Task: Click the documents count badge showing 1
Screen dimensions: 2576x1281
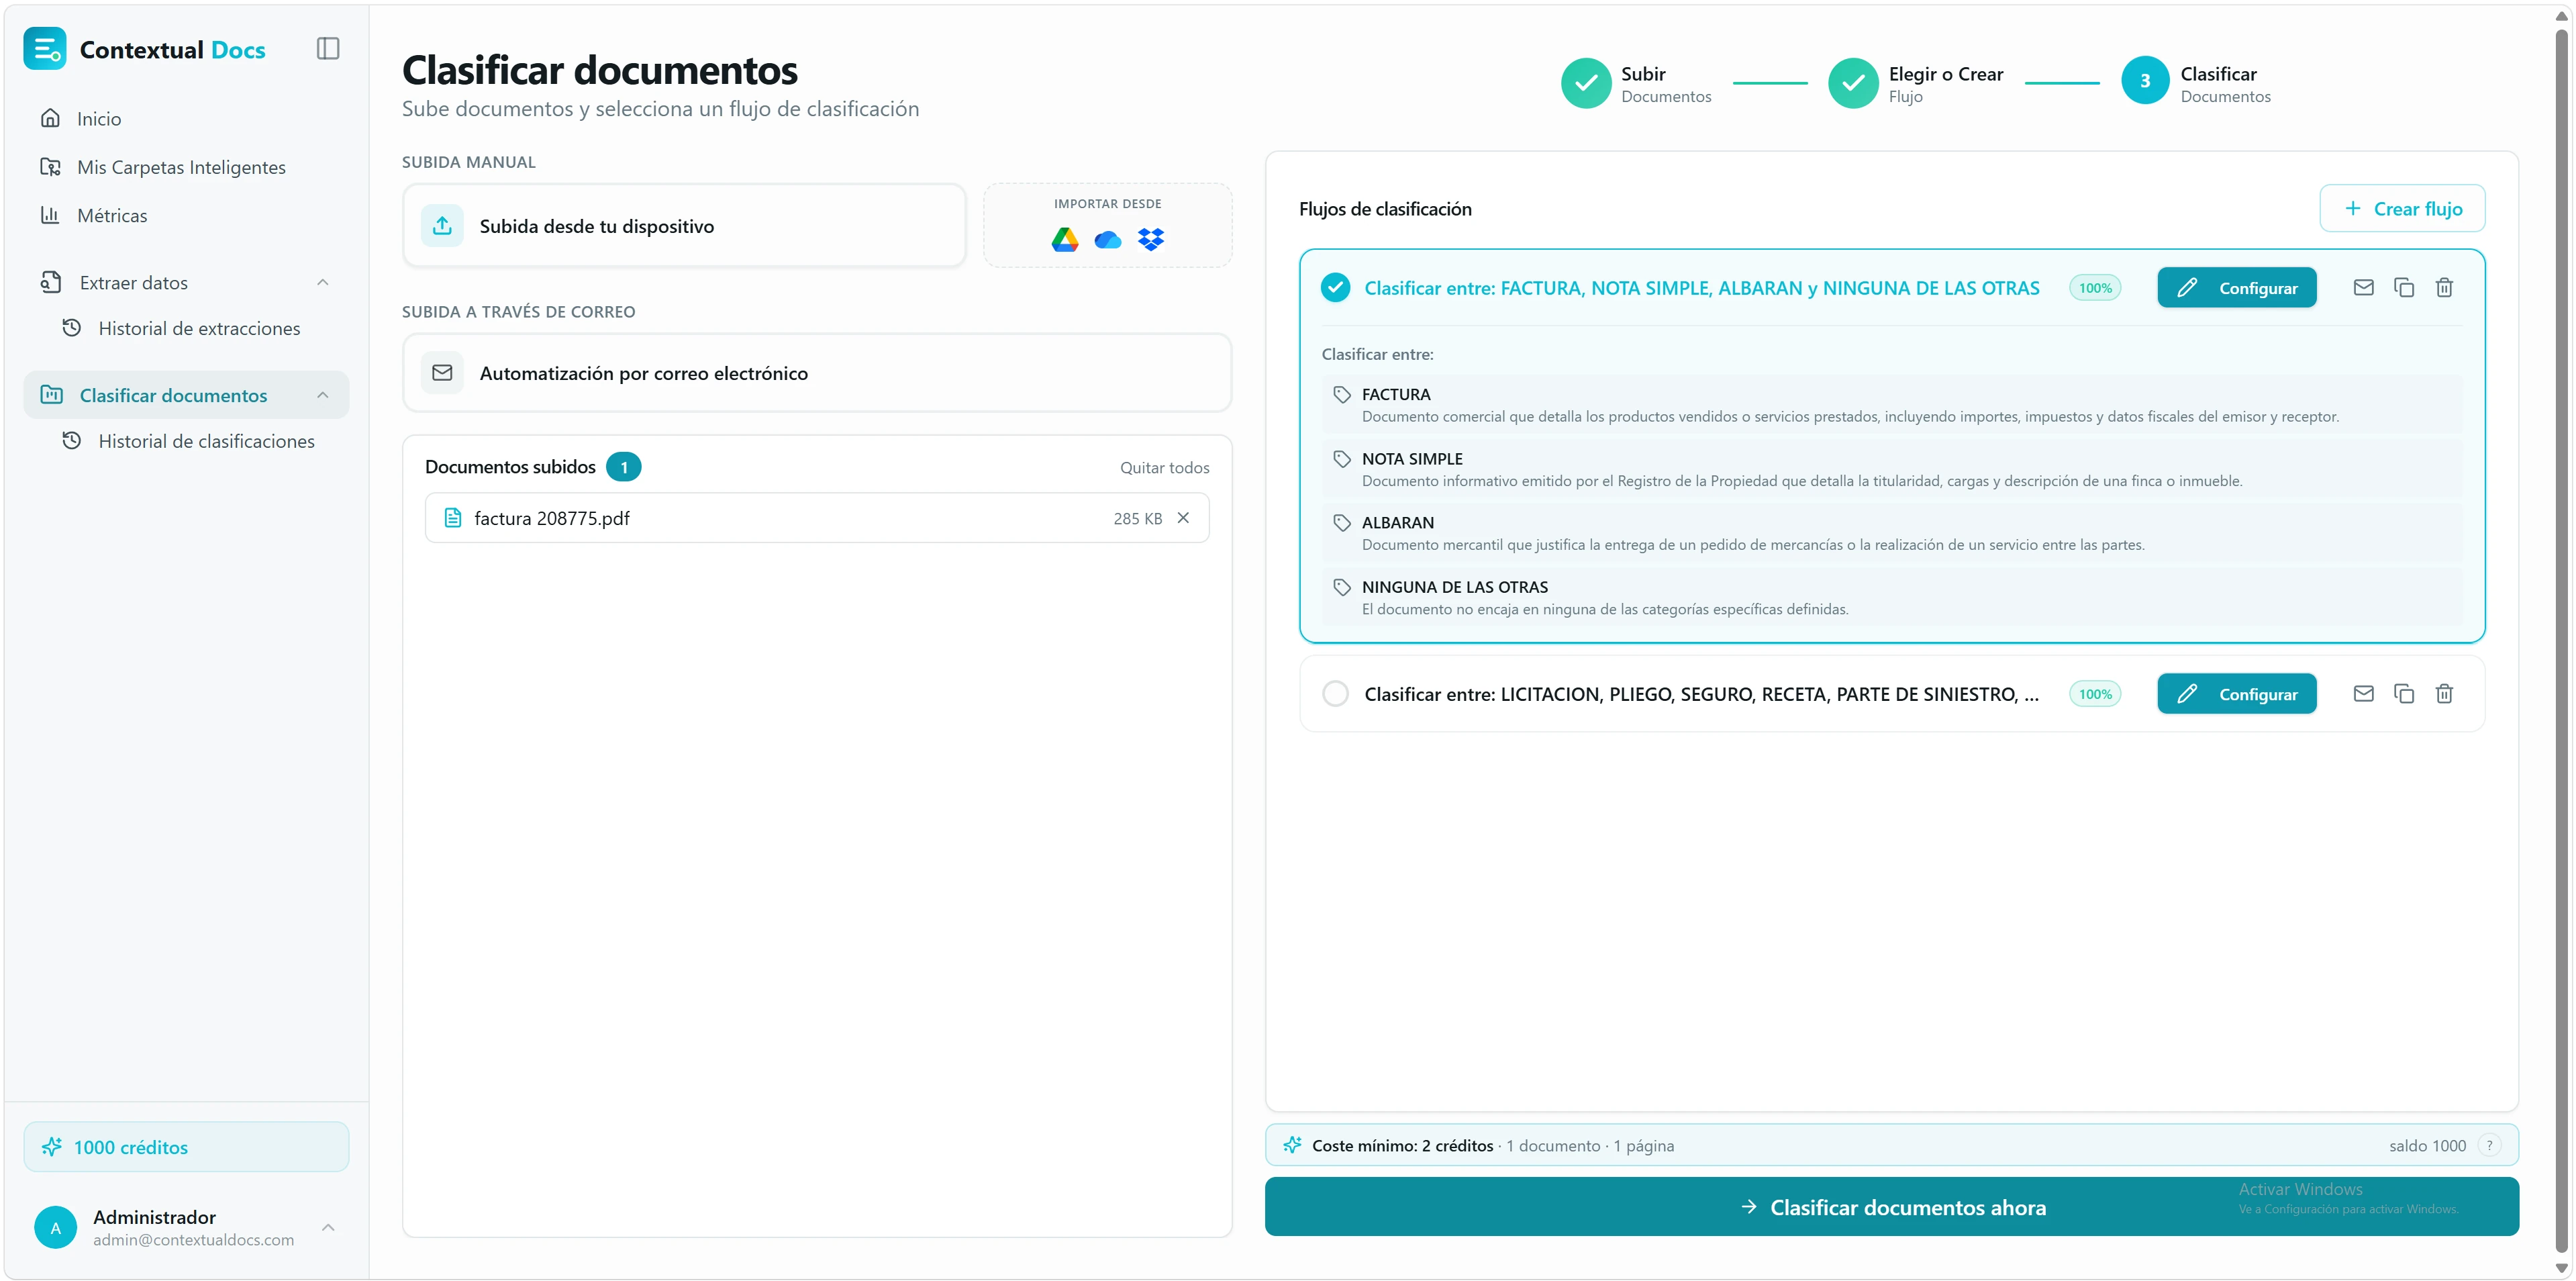Action: [x=624, y=467]
